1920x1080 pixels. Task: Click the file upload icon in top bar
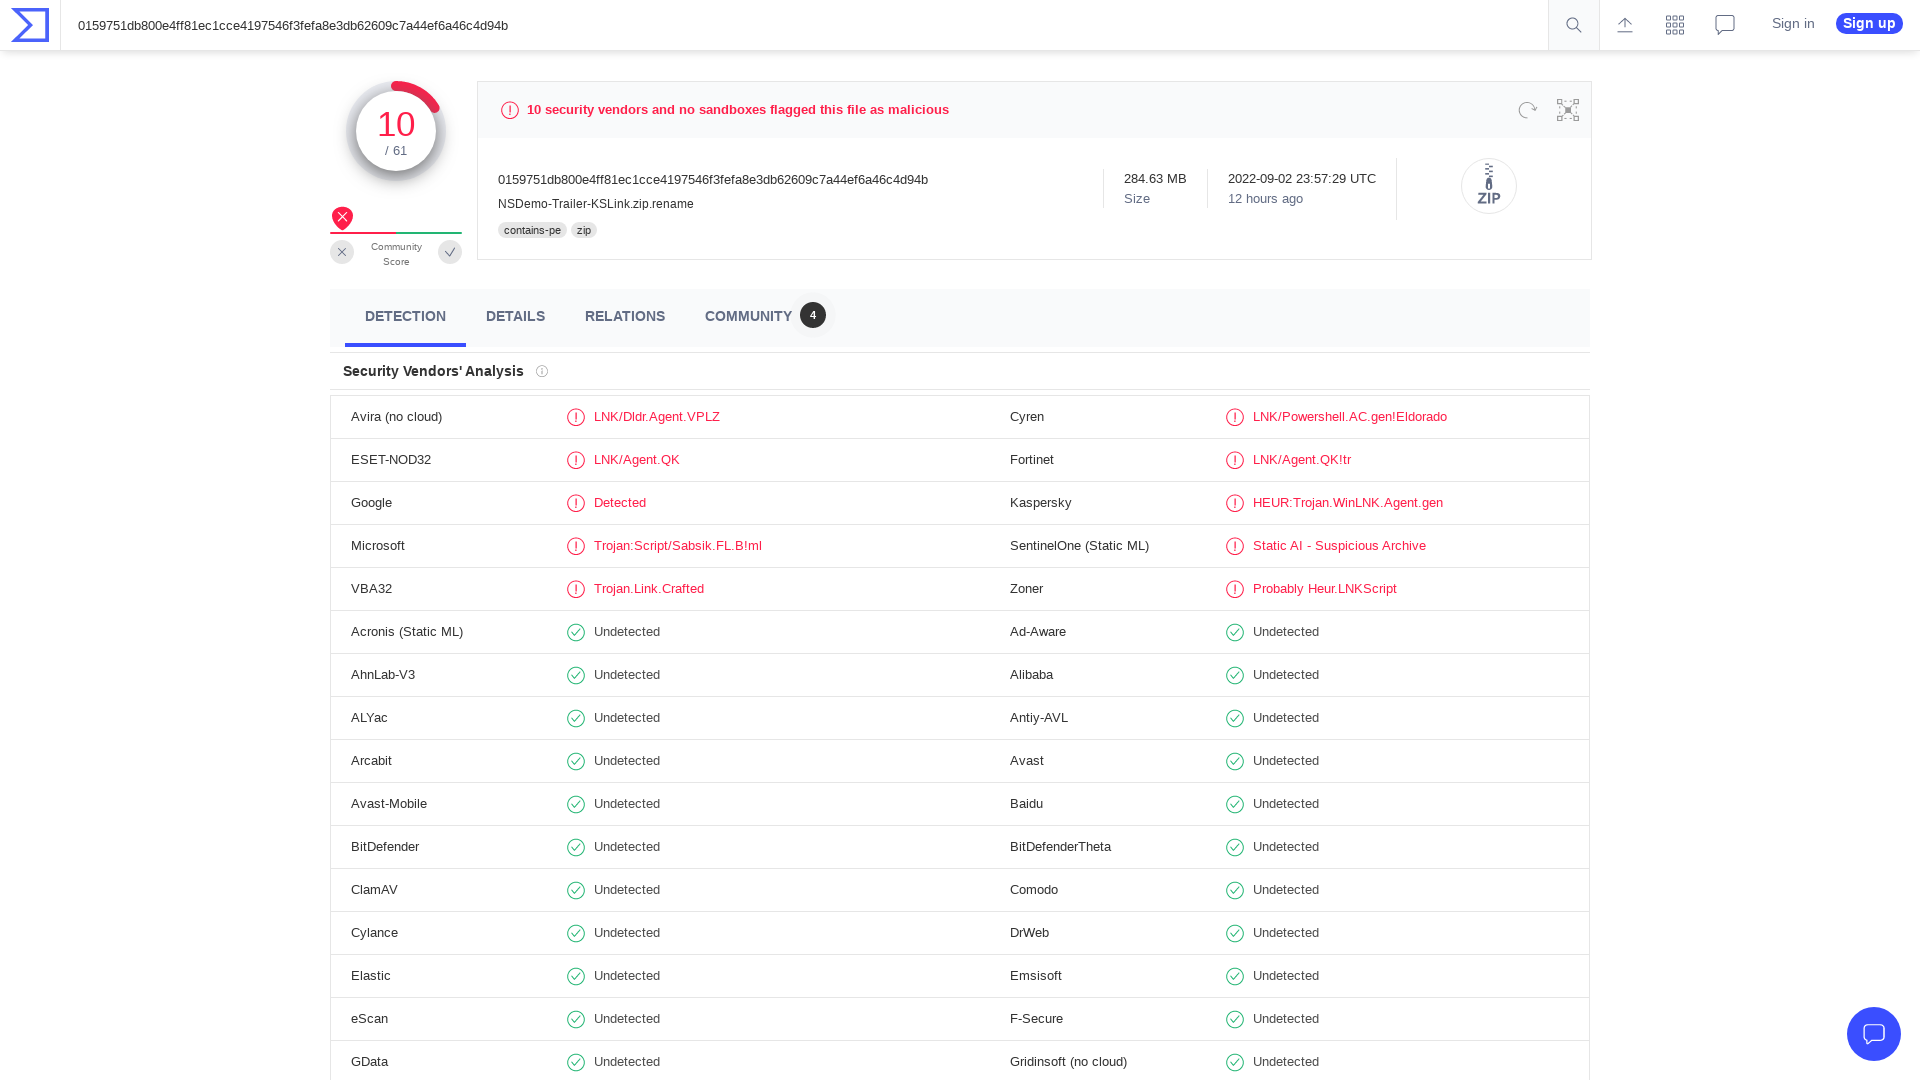point(1624,24)
